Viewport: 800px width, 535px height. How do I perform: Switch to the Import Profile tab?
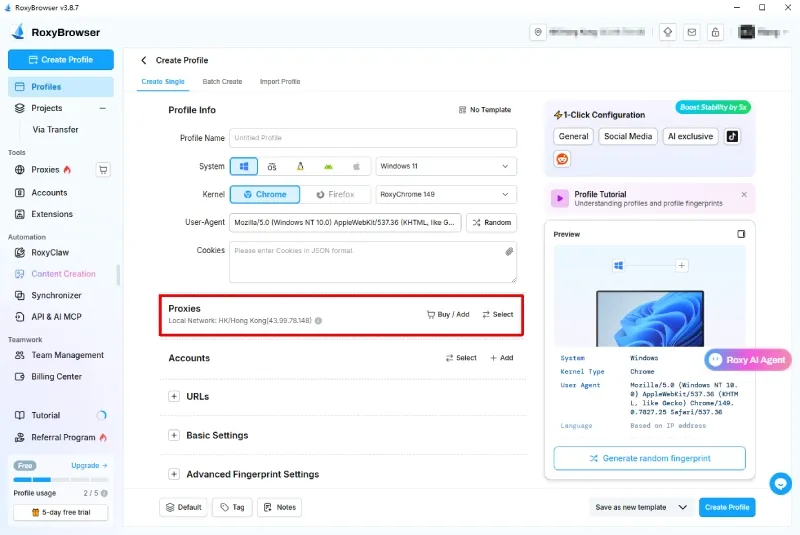pyautogui.click(x=280, y=82)
